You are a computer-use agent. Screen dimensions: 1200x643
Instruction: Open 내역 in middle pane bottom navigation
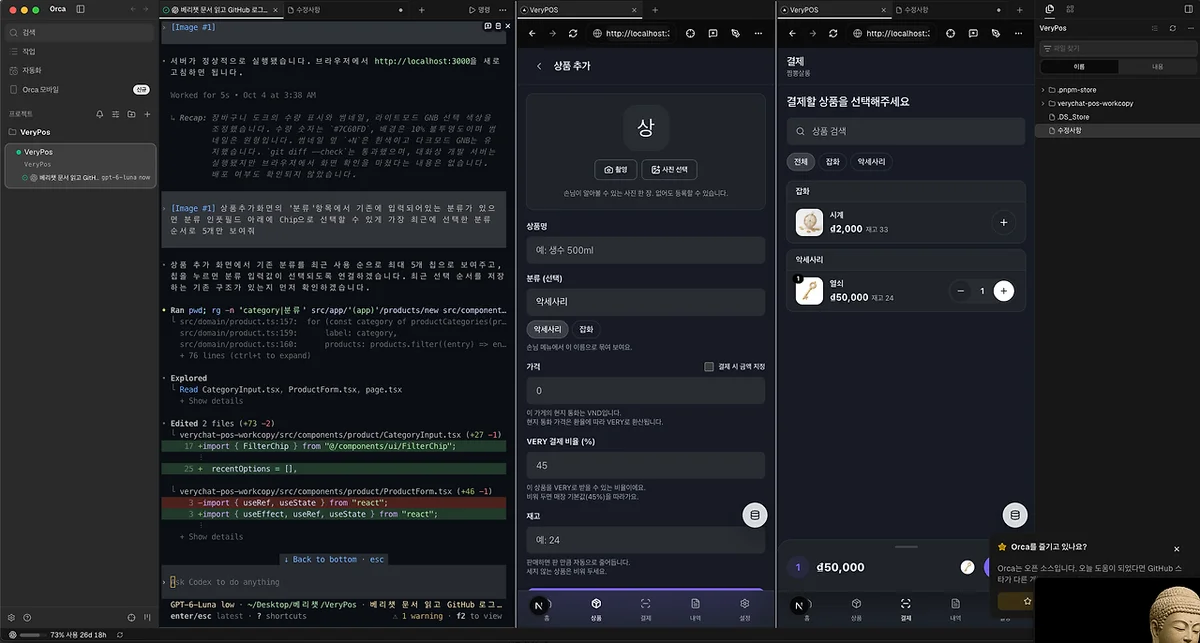click(695, 608)
